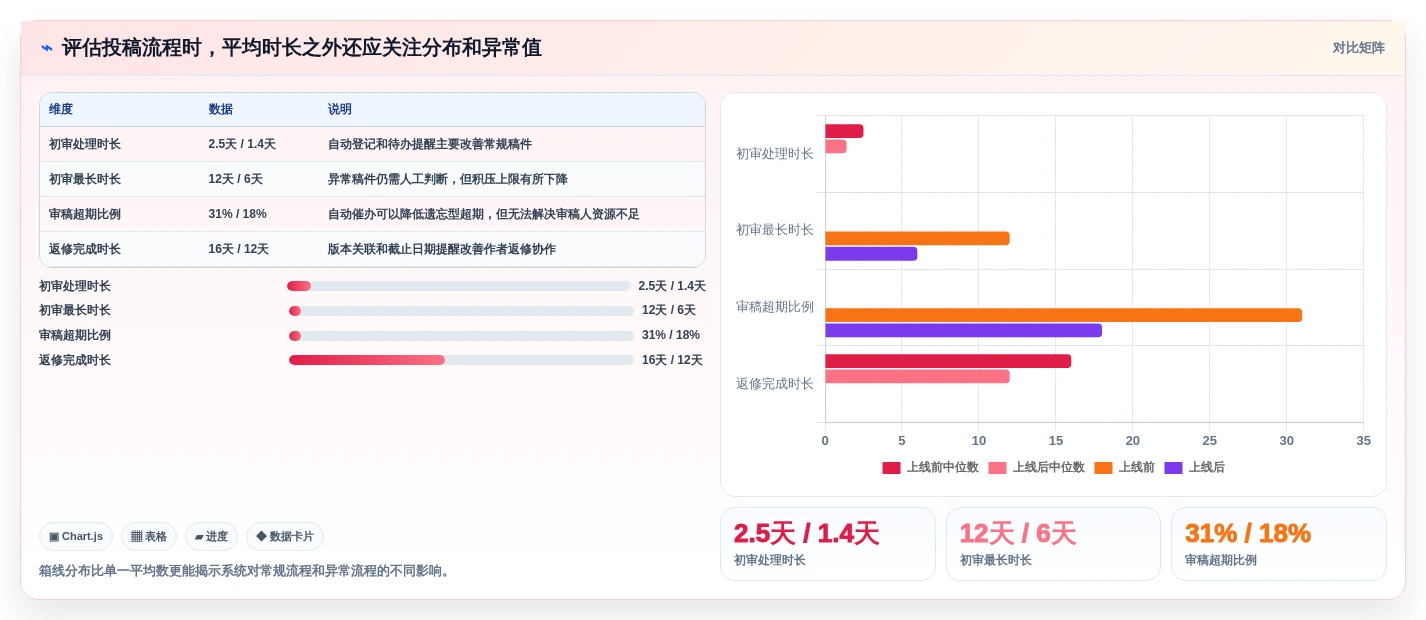Click the 说明 column header
This screenshot has width=1426, height=620.
340,109
